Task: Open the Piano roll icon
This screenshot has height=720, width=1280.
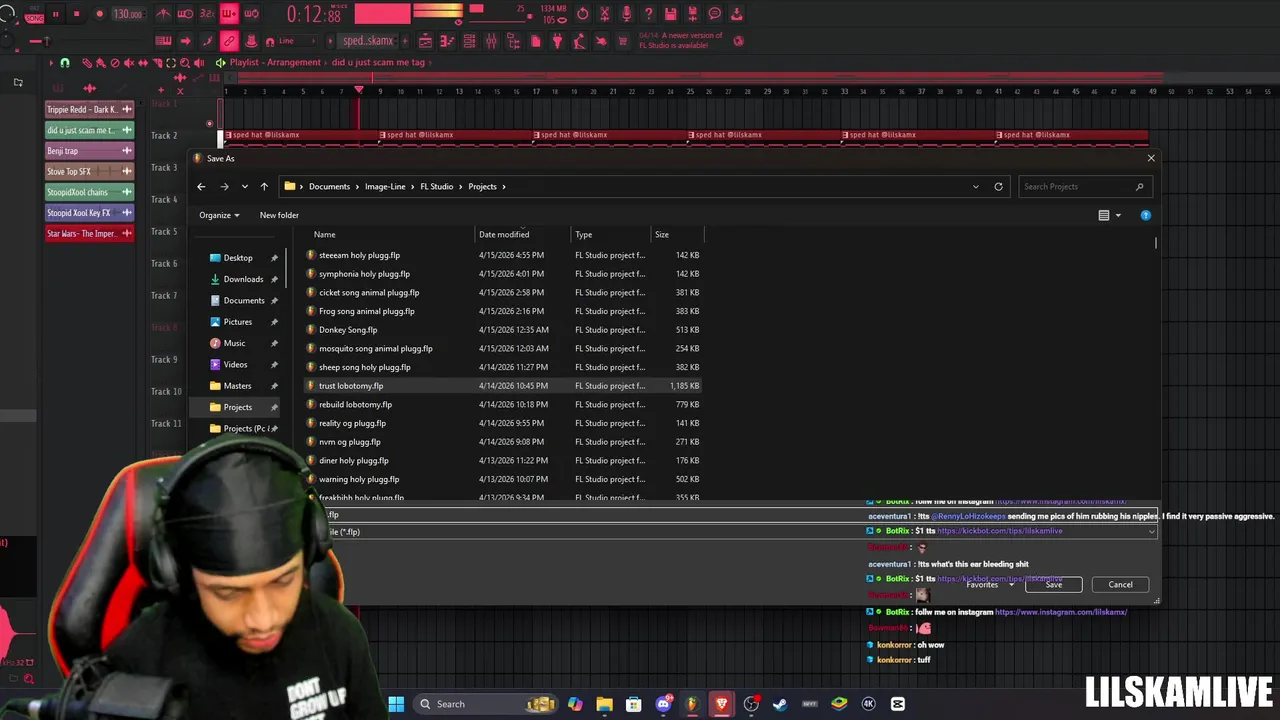Action: 447,41
